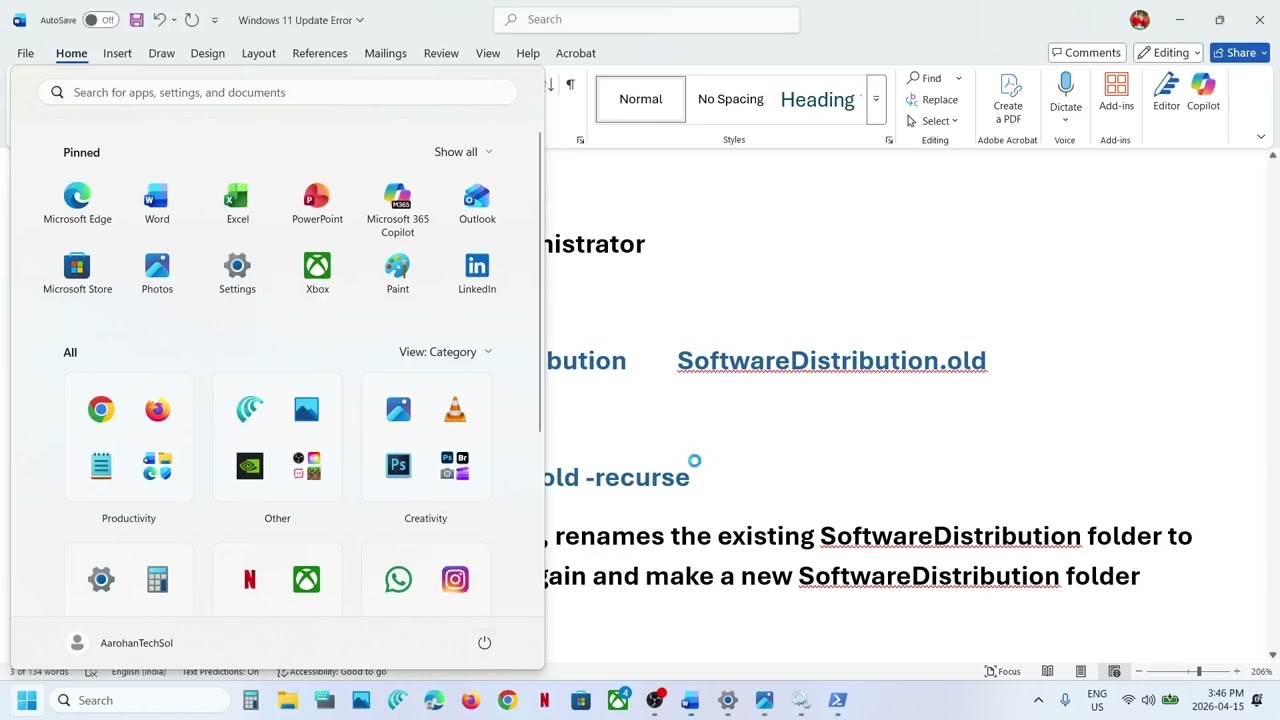Viewport: 1280px width, 720px height.
Task: Open the View: Category dropdown
Action: click(x=445, y=352)
